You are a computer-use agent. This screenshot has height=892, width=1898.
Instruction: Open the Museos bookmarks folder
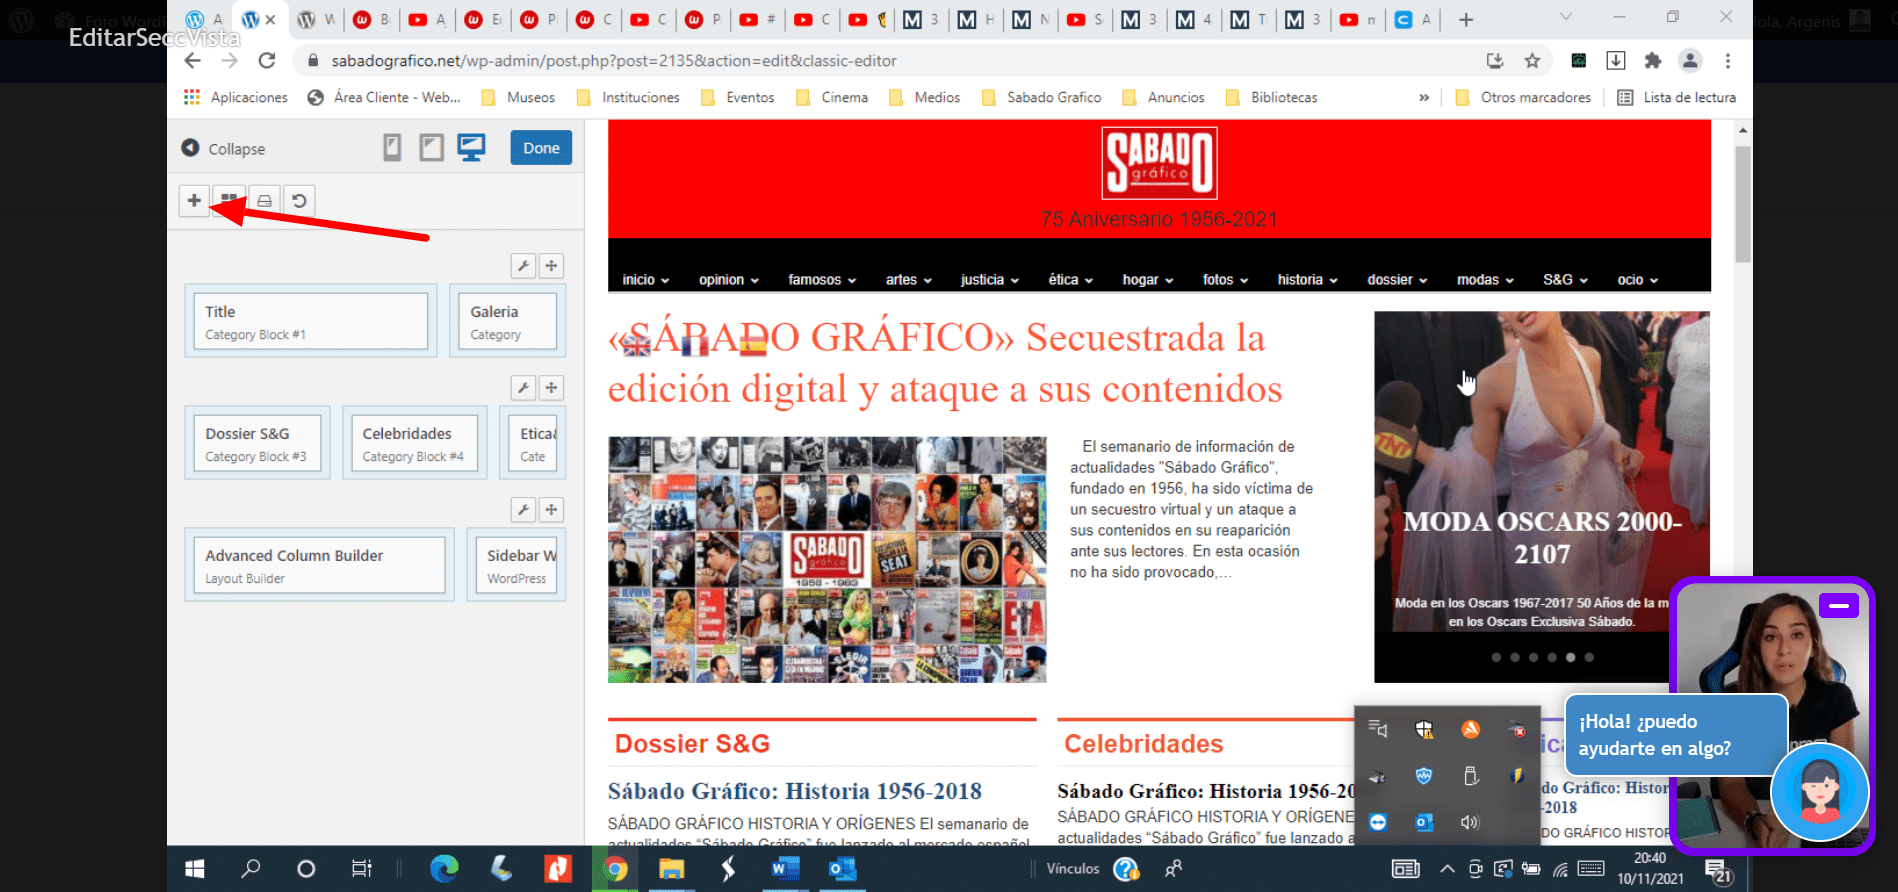(518, 97)
